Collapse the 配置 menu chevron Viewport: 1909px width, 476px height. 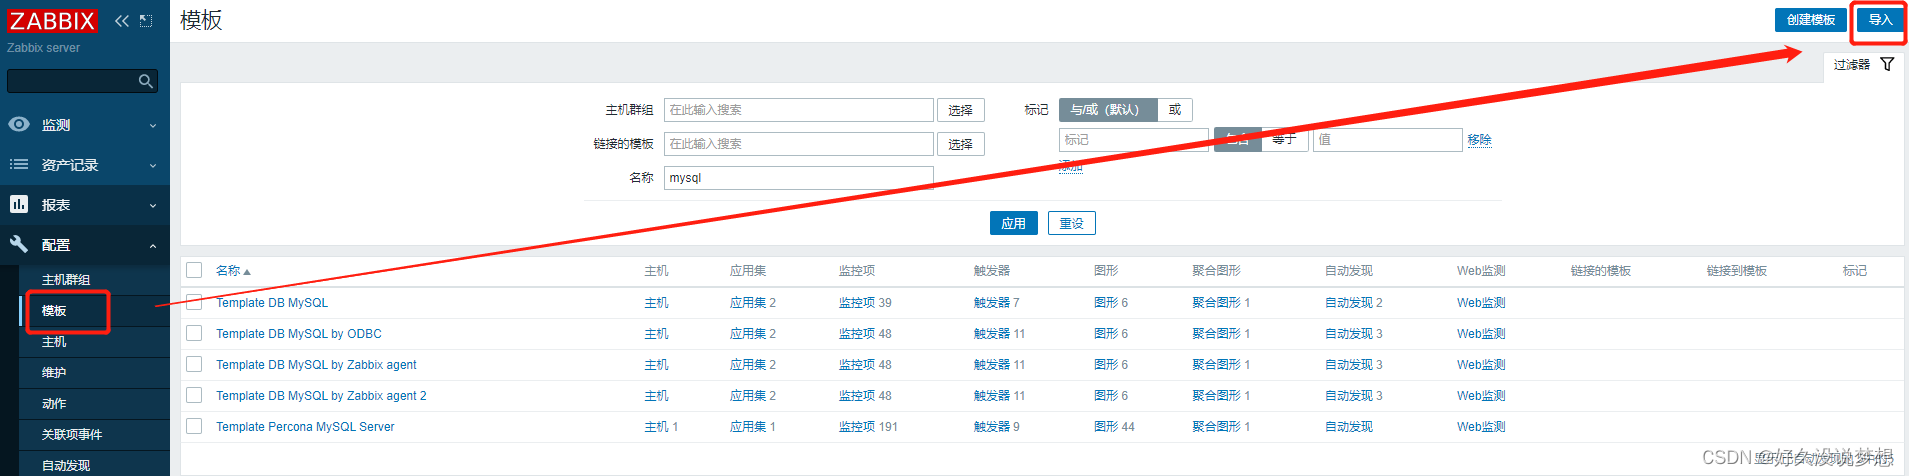coord(153,245)
